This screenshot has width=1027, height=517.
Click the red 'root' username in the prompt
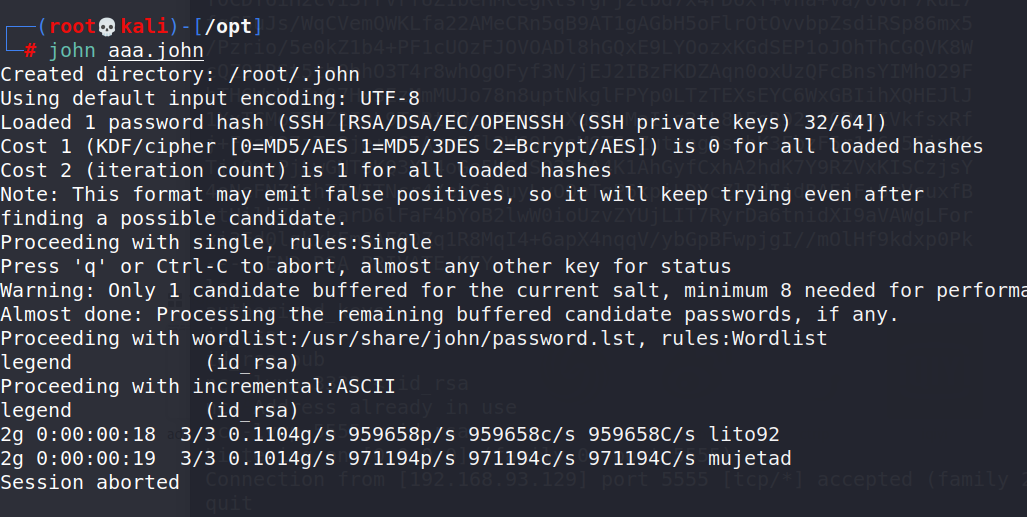[x=72, y=27]
